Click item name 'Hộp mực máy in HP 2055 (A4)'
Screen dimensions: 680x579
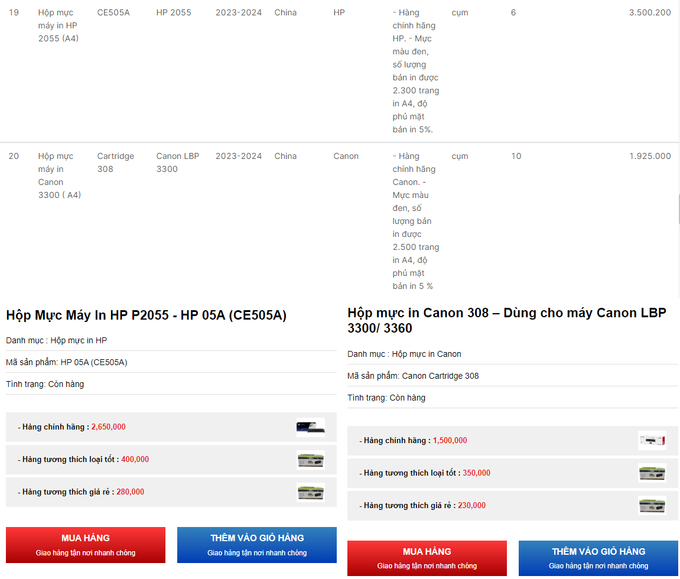pos(58,26)
